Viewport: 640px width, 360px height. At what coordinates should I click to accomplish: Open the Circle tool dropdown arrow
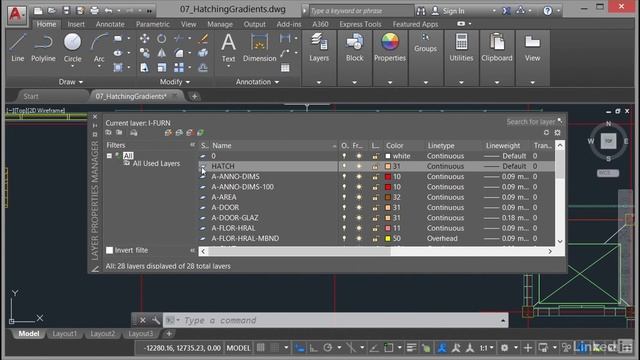(72, 67)
